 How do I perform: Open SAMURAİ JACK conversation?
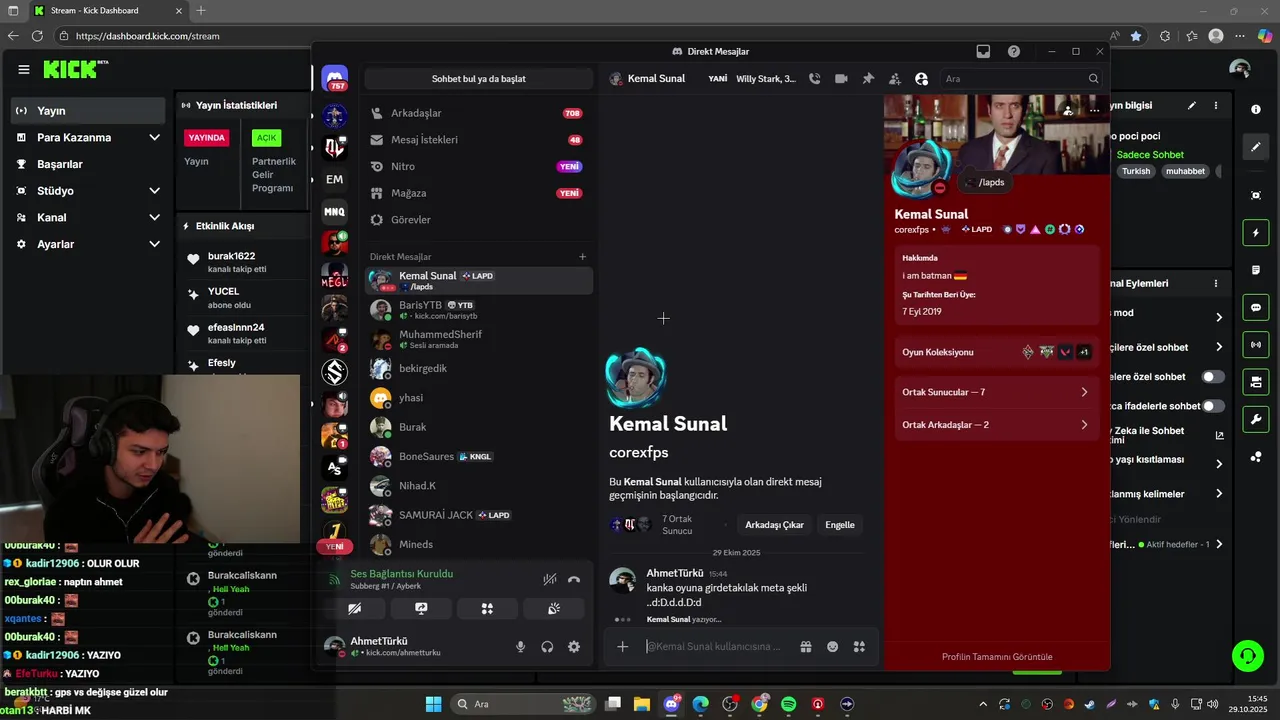point(479,515)
